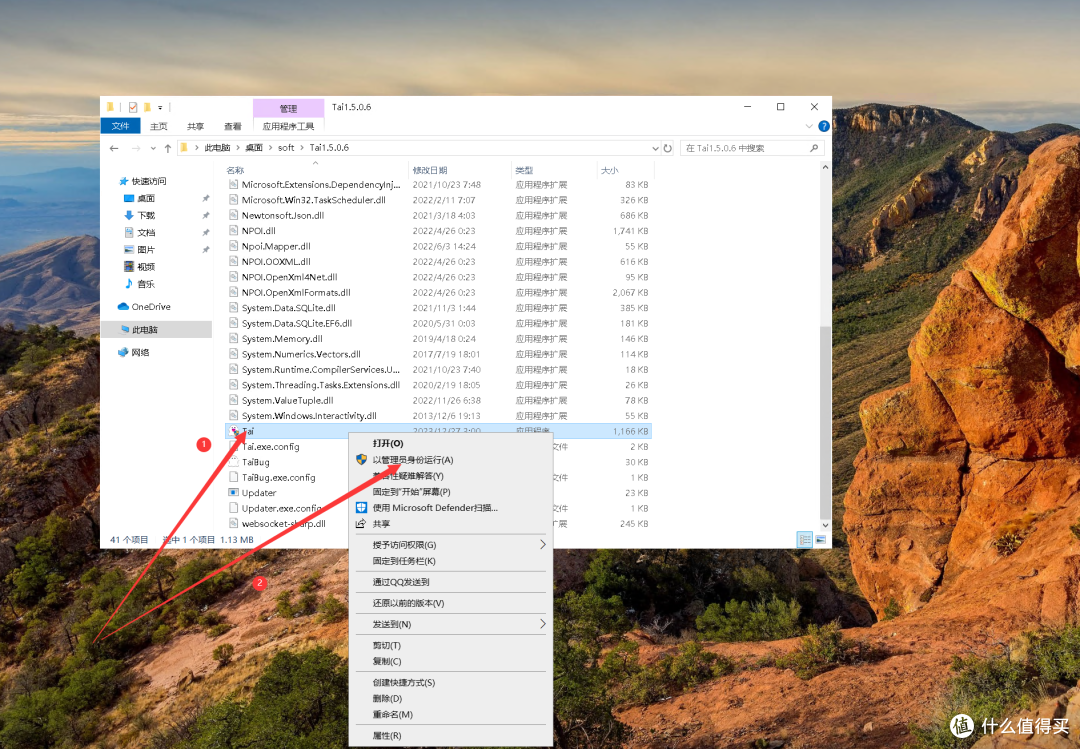
Task: Click the 桌面 breadcrumb segment
Action: click(x=254, y=148)
